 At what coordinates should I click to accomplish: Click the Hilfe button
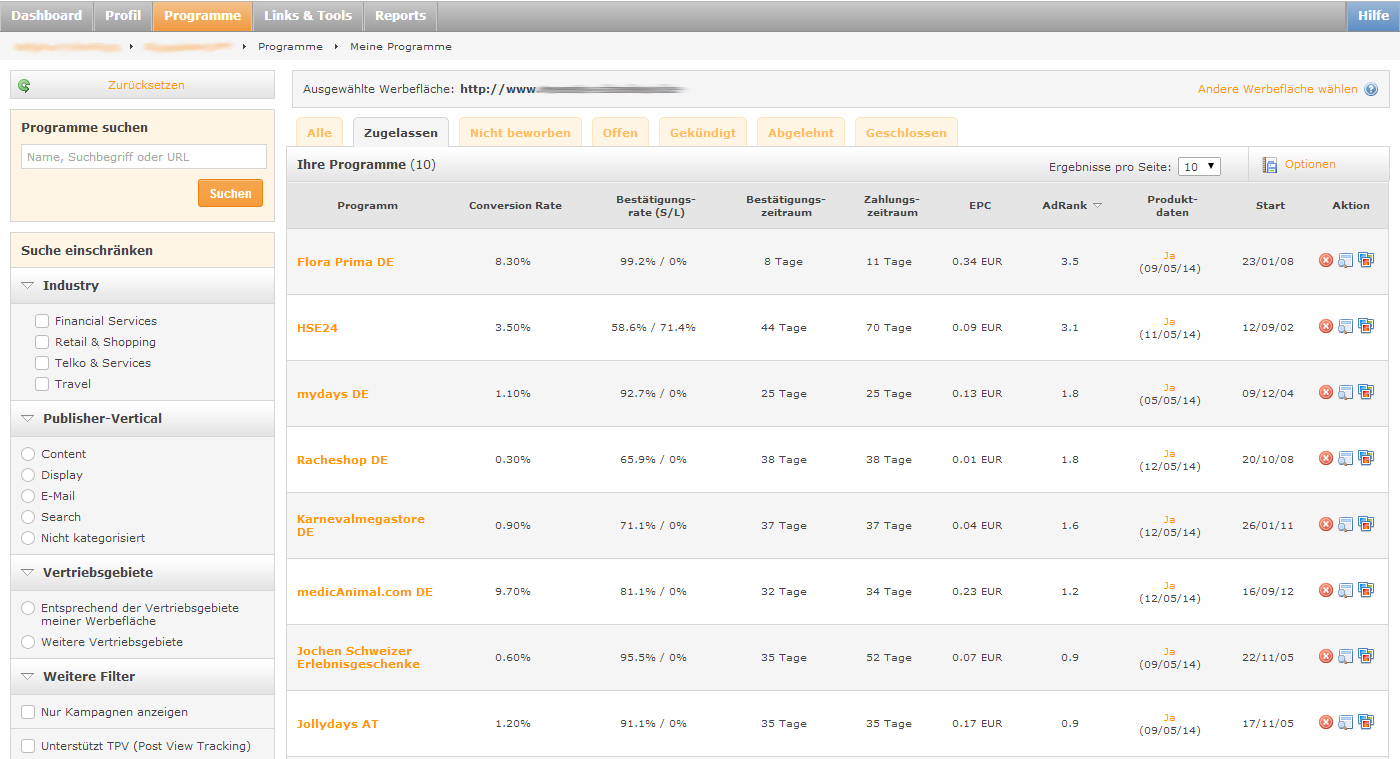[1373, 16]
